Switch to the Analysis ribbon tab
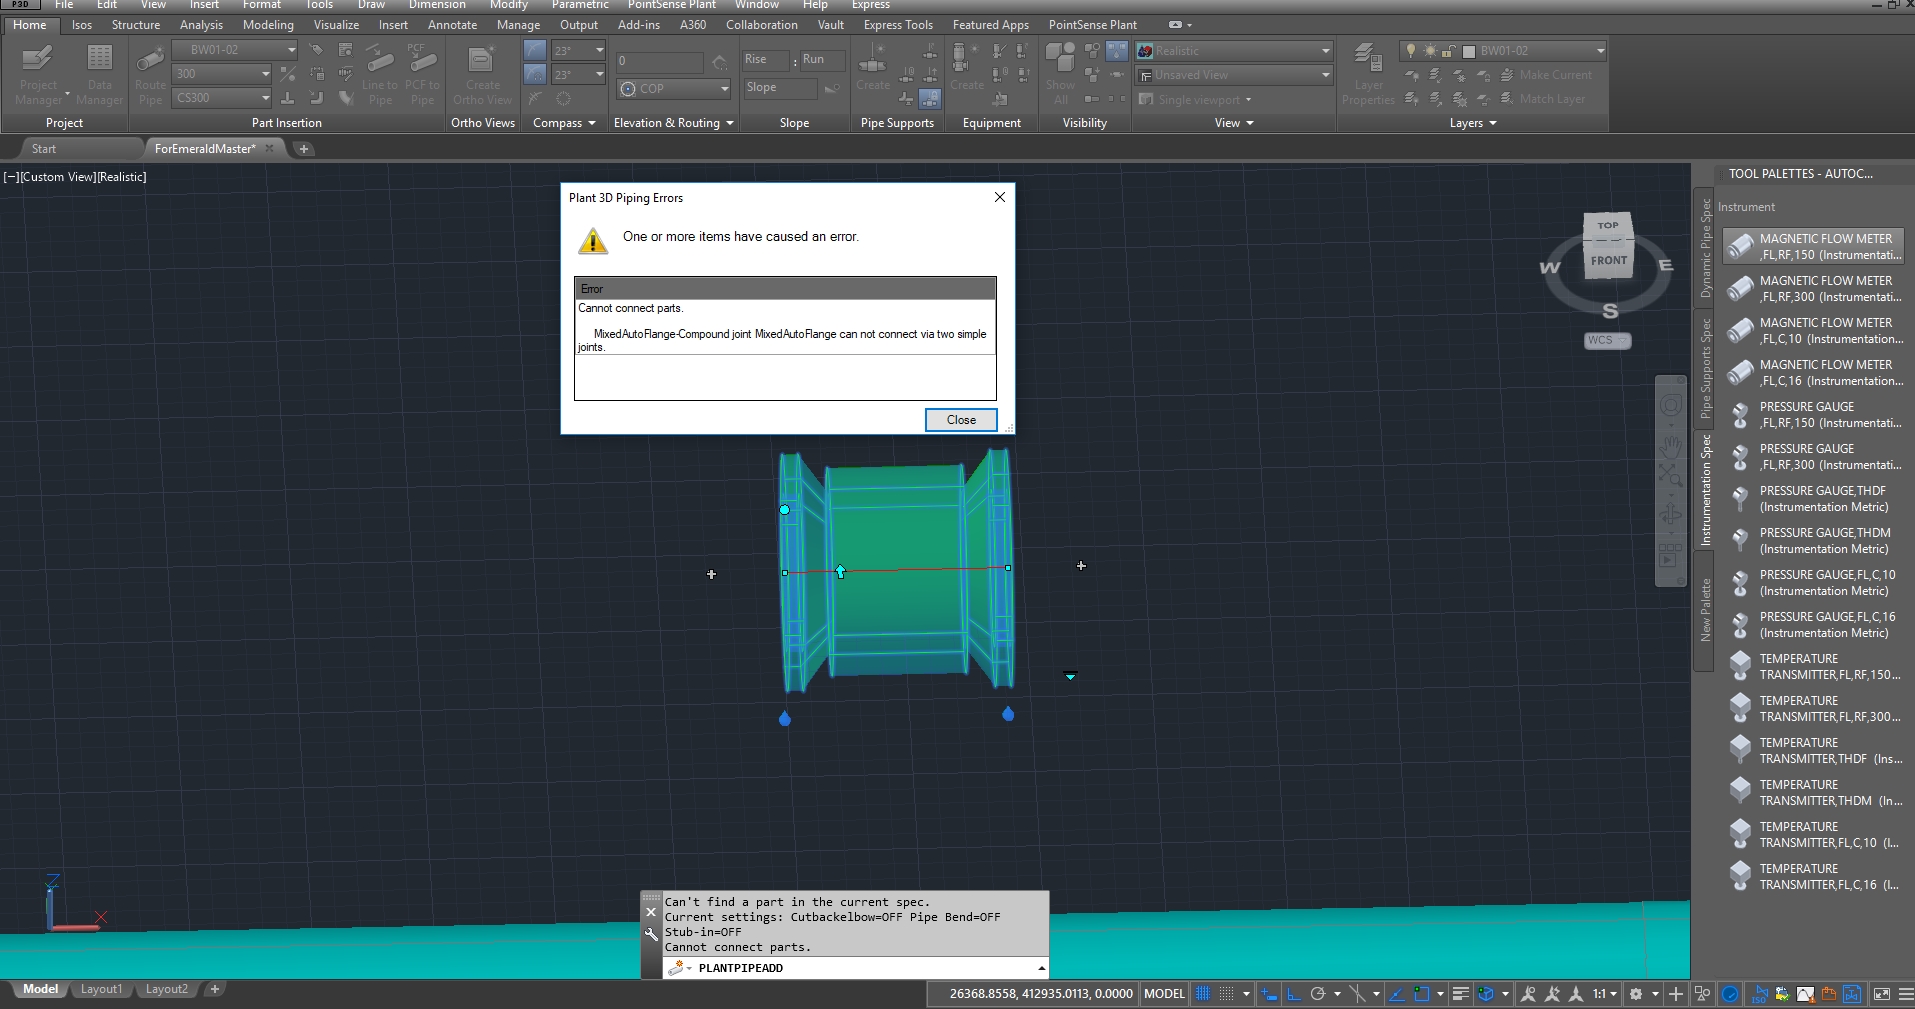 coord(201,25)
